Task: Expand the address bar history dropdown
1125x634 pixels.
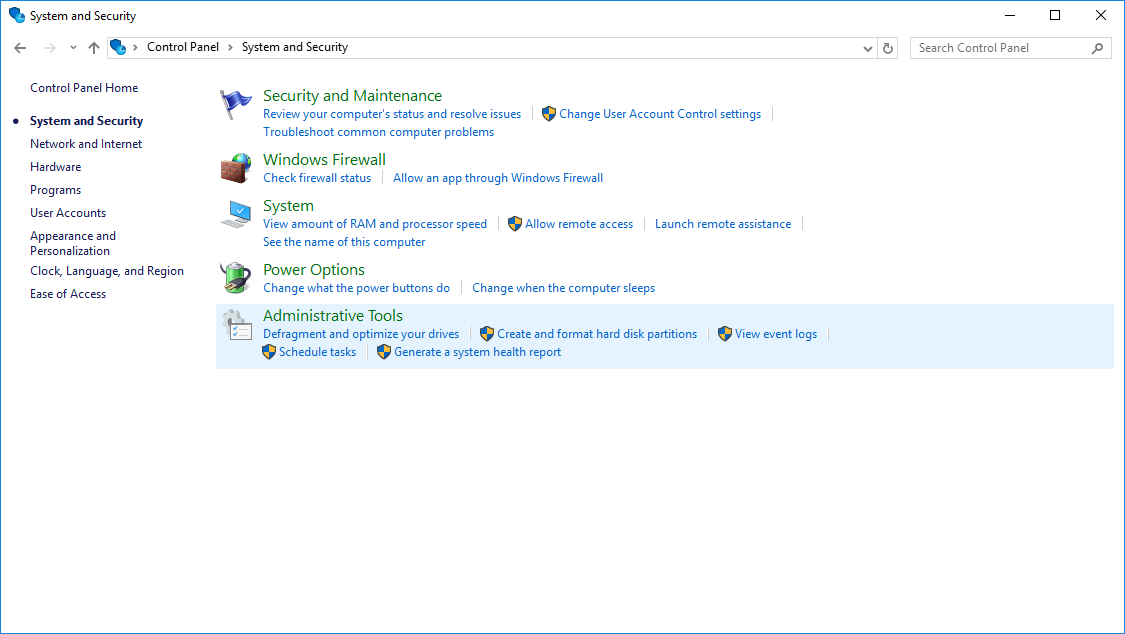Action: (867, 48)
